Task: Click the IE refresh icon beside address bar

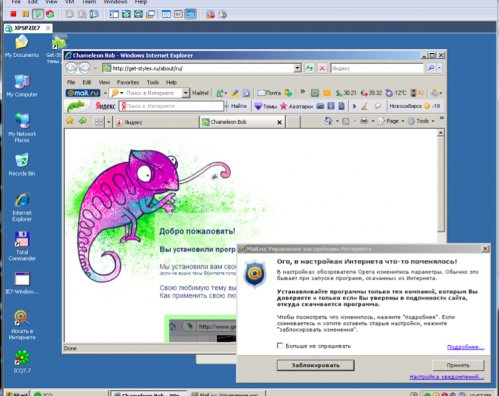Action: (310, 68)
